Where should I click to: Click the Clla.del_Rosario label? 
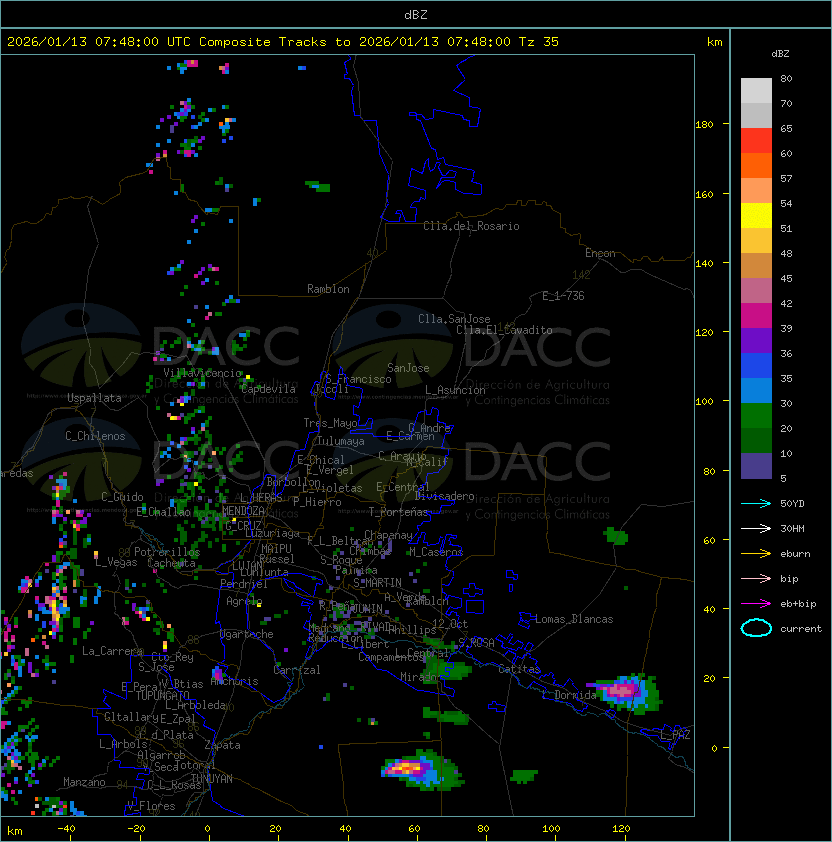[x=471, y=226]
